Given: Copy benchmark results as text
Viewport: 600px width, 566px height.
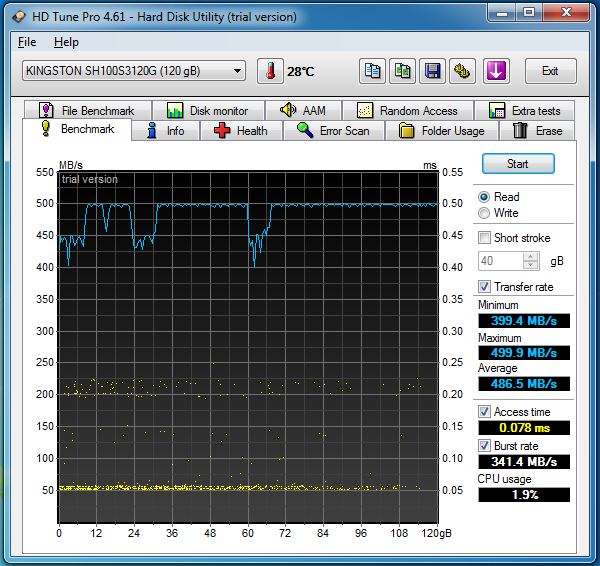Looking at the screenshot, I should [x=373, y=71].
